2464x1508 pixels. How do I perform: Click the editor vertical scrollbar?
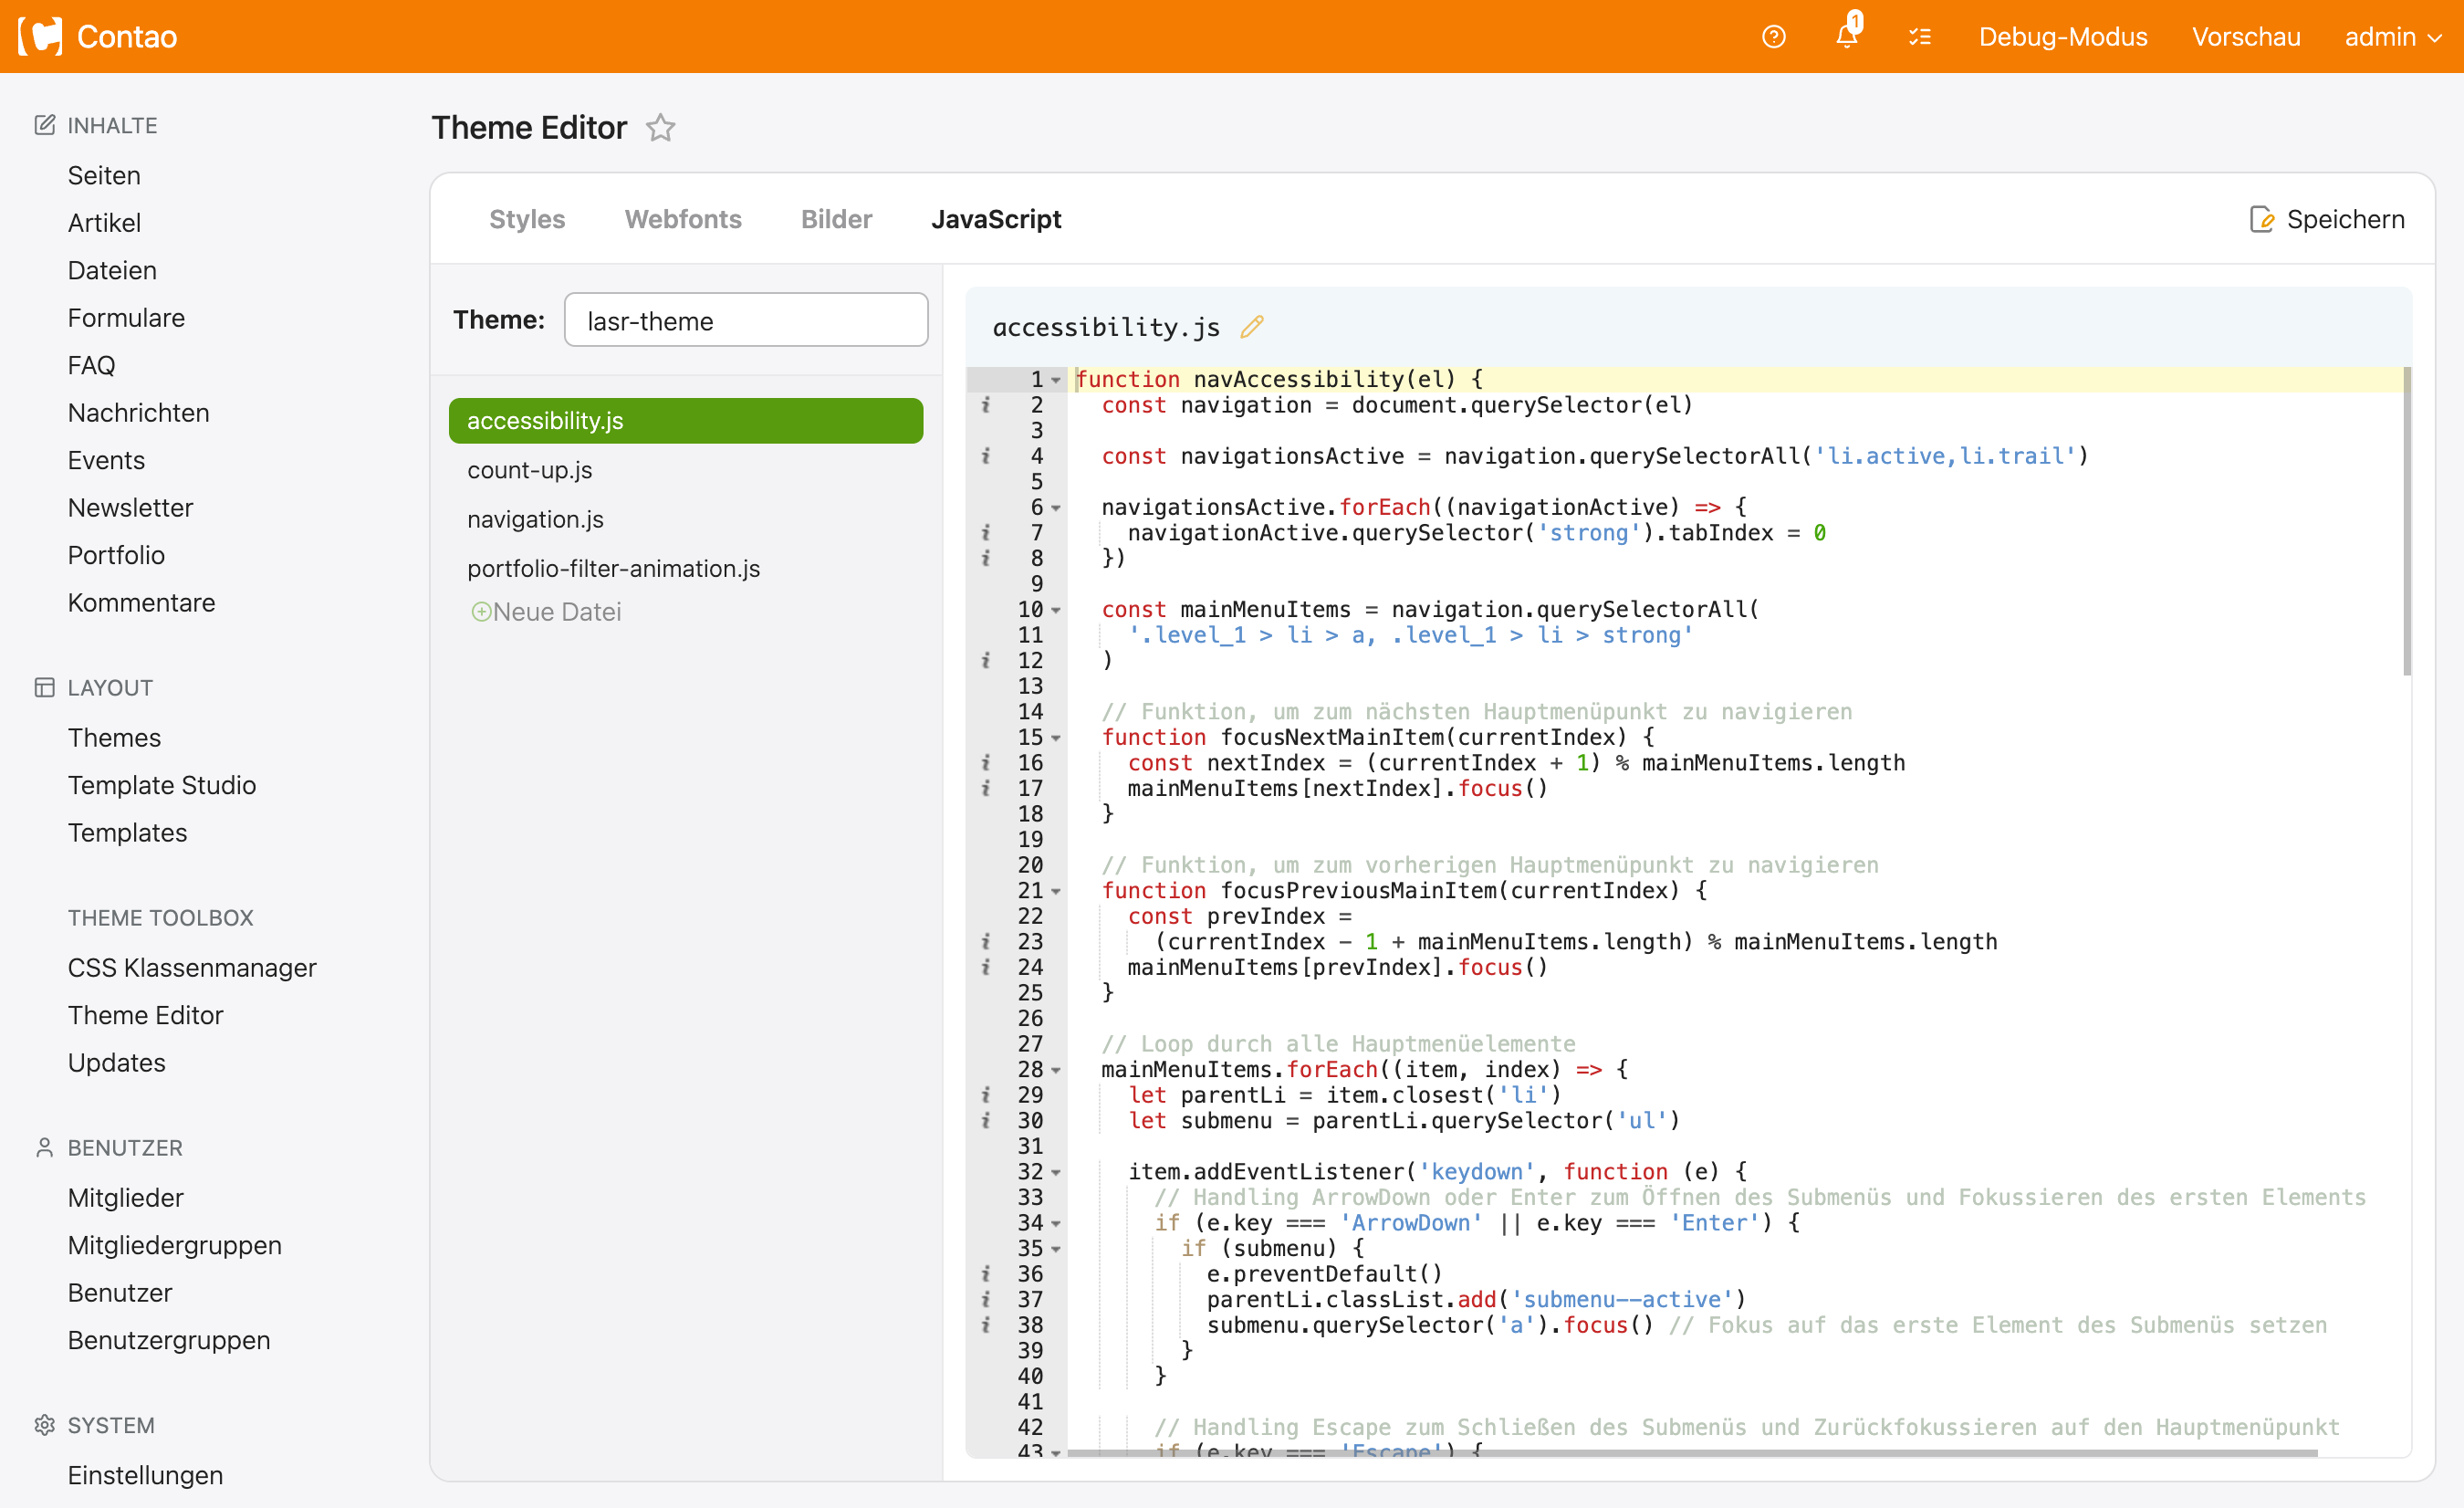(x=2407, y=522)
